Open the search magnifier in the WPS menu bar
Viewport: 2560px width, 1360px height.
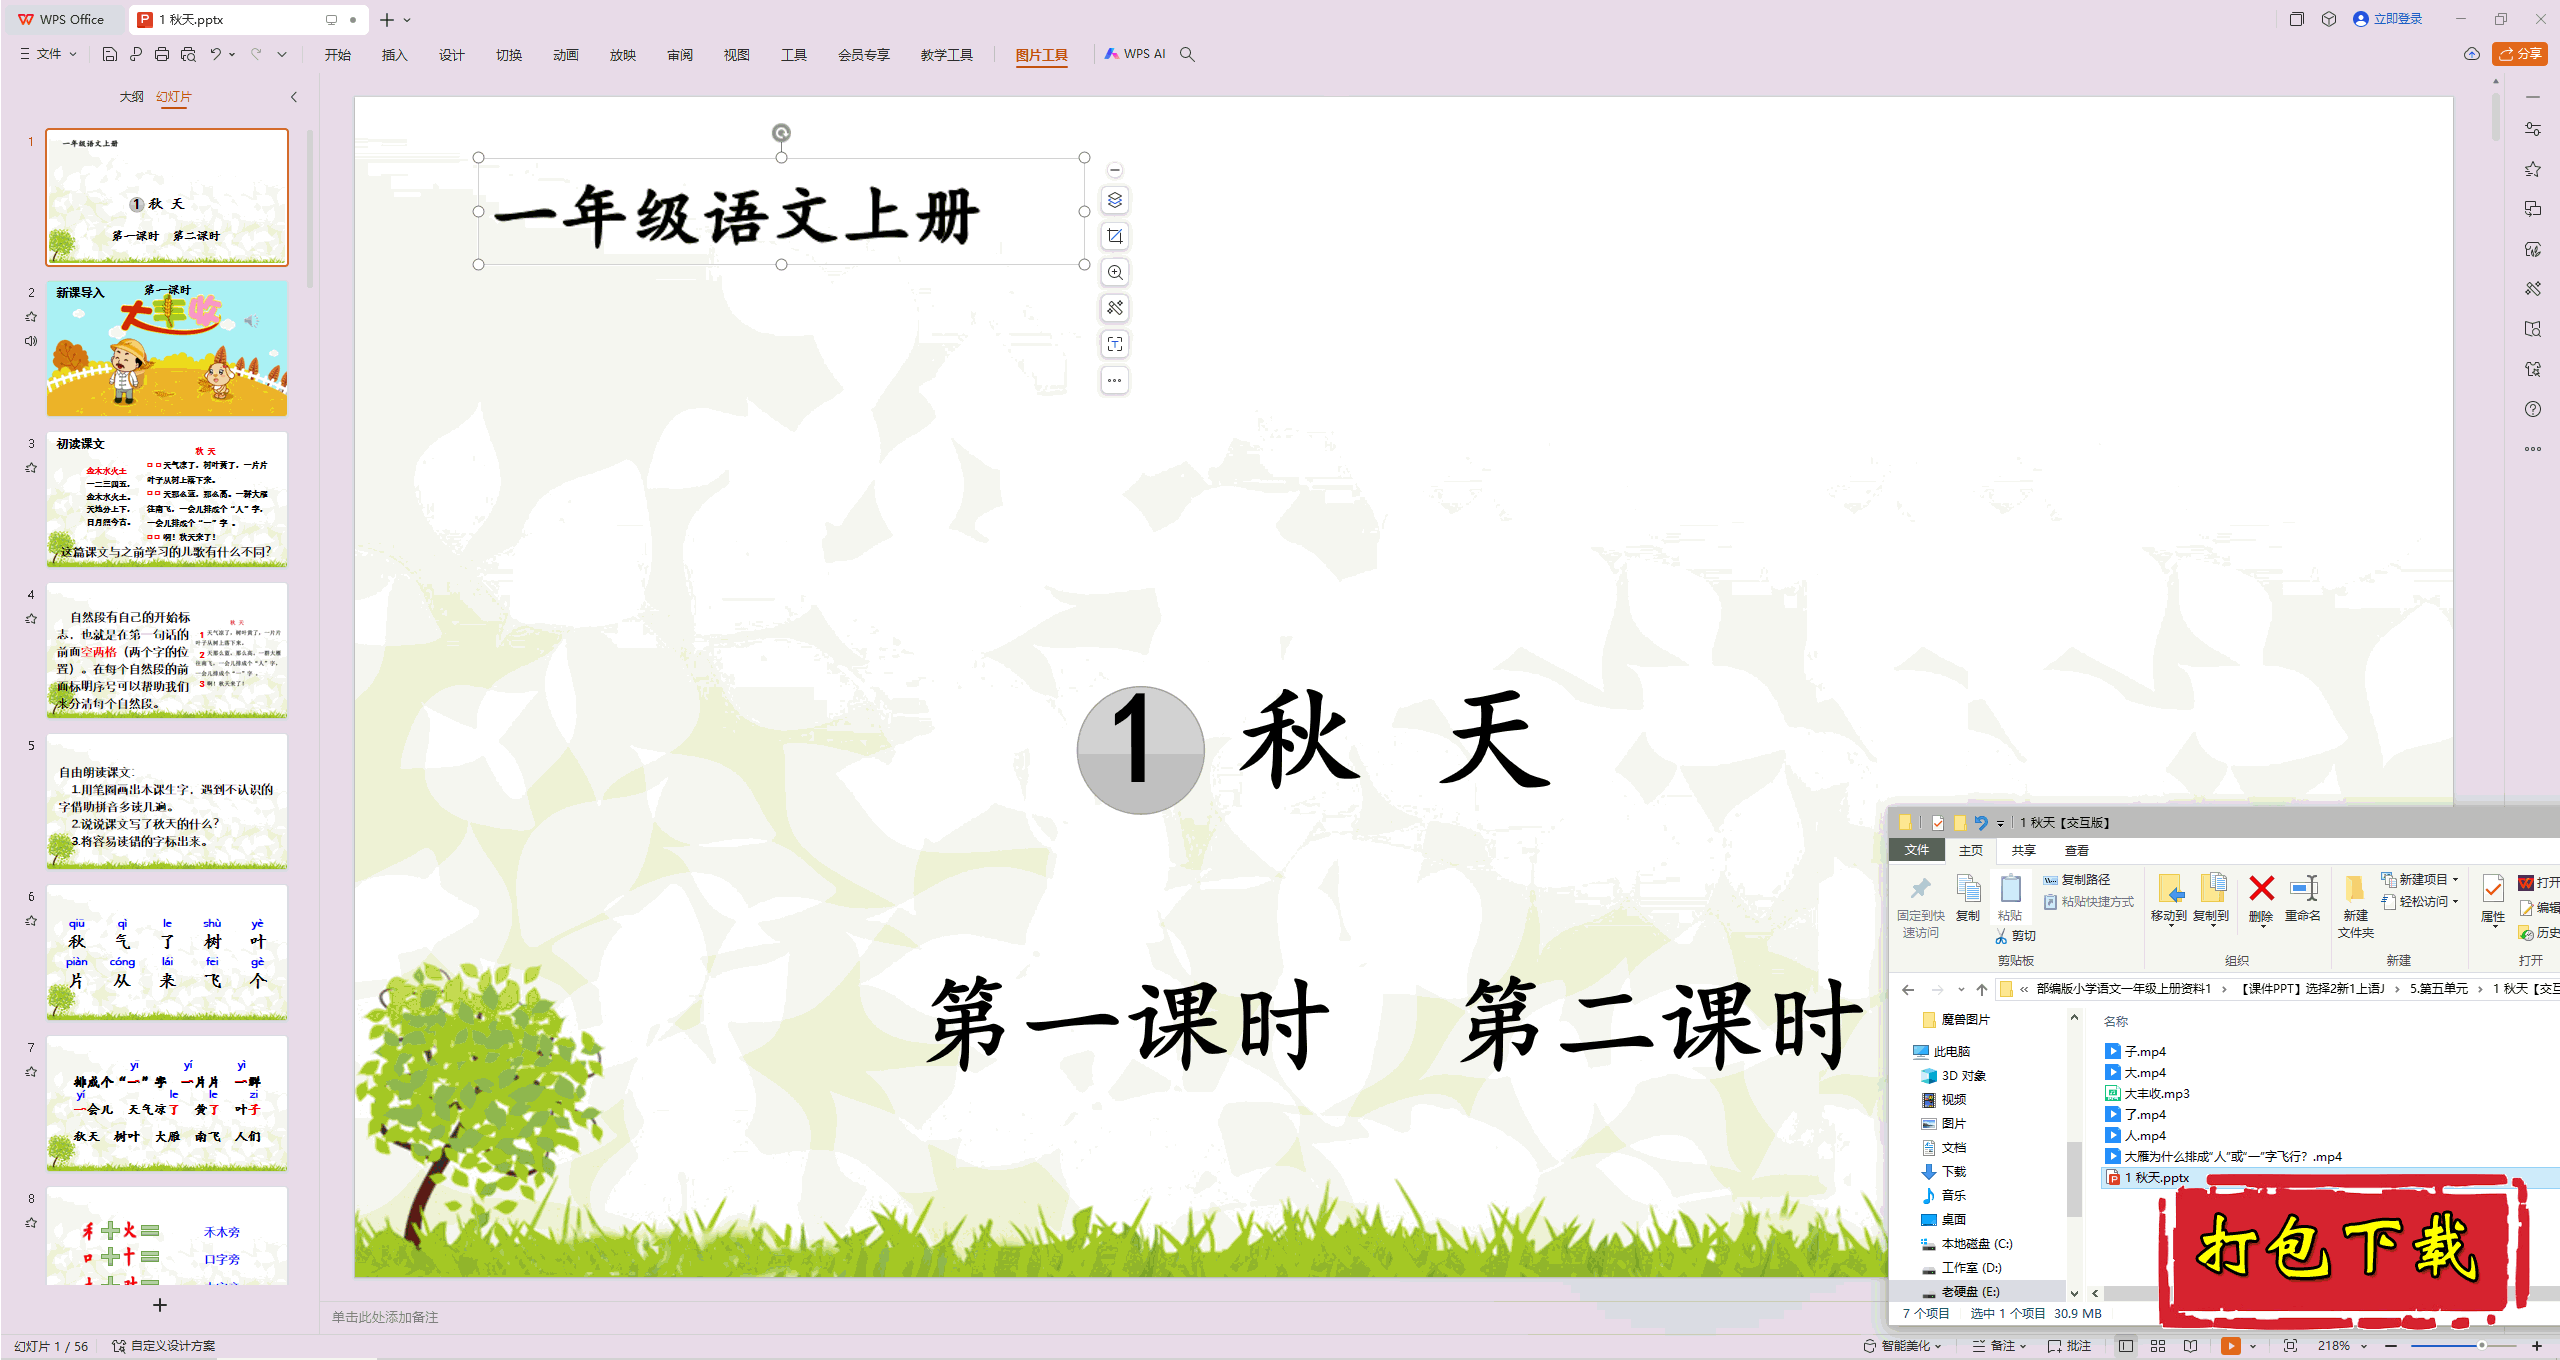[x=1187, y=54]
